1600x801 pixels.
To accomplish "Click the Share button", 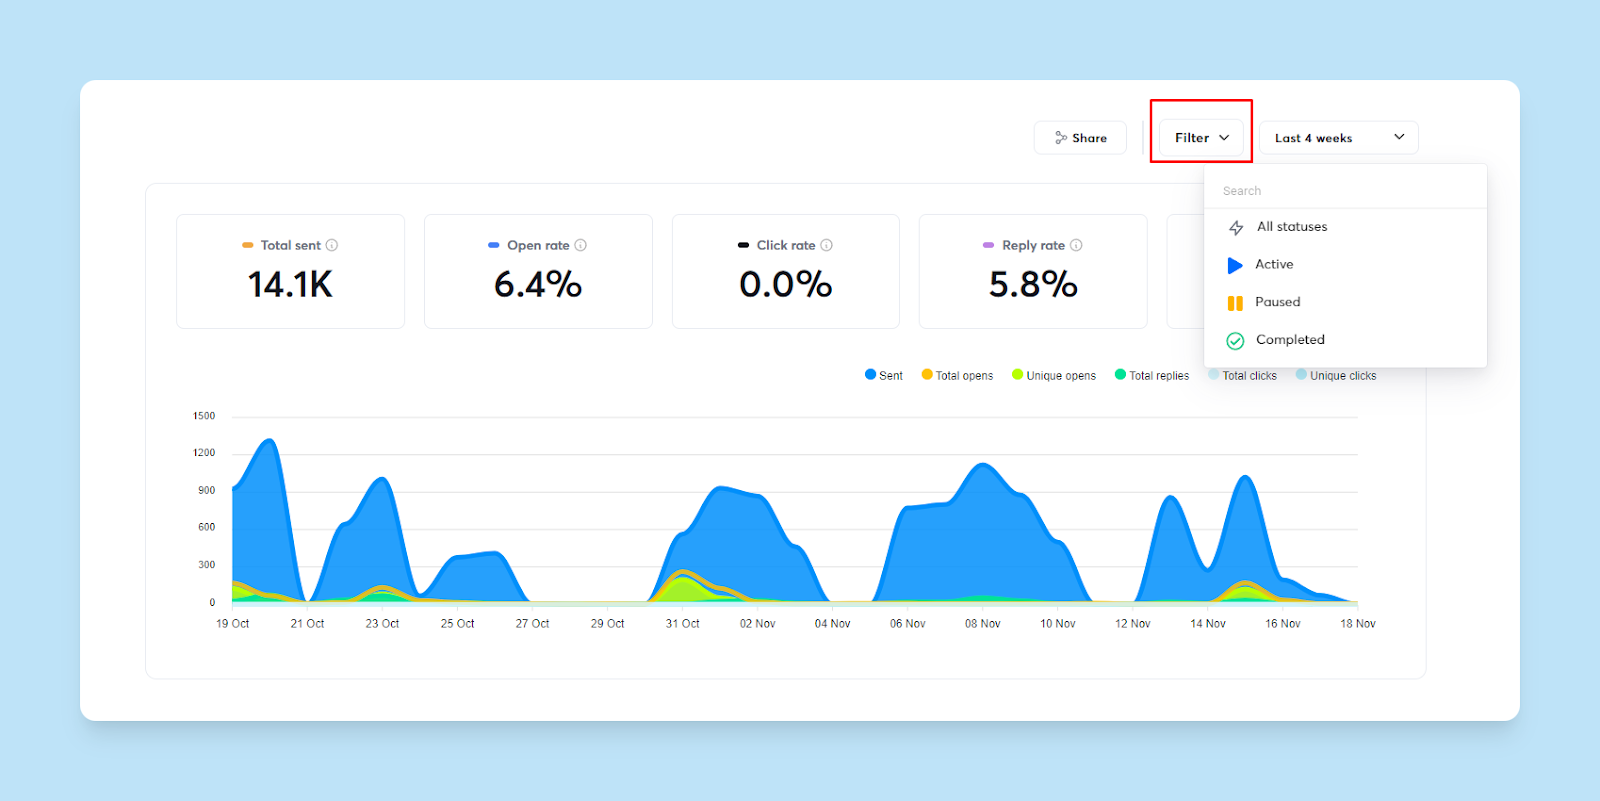I will click(1080, 138).
